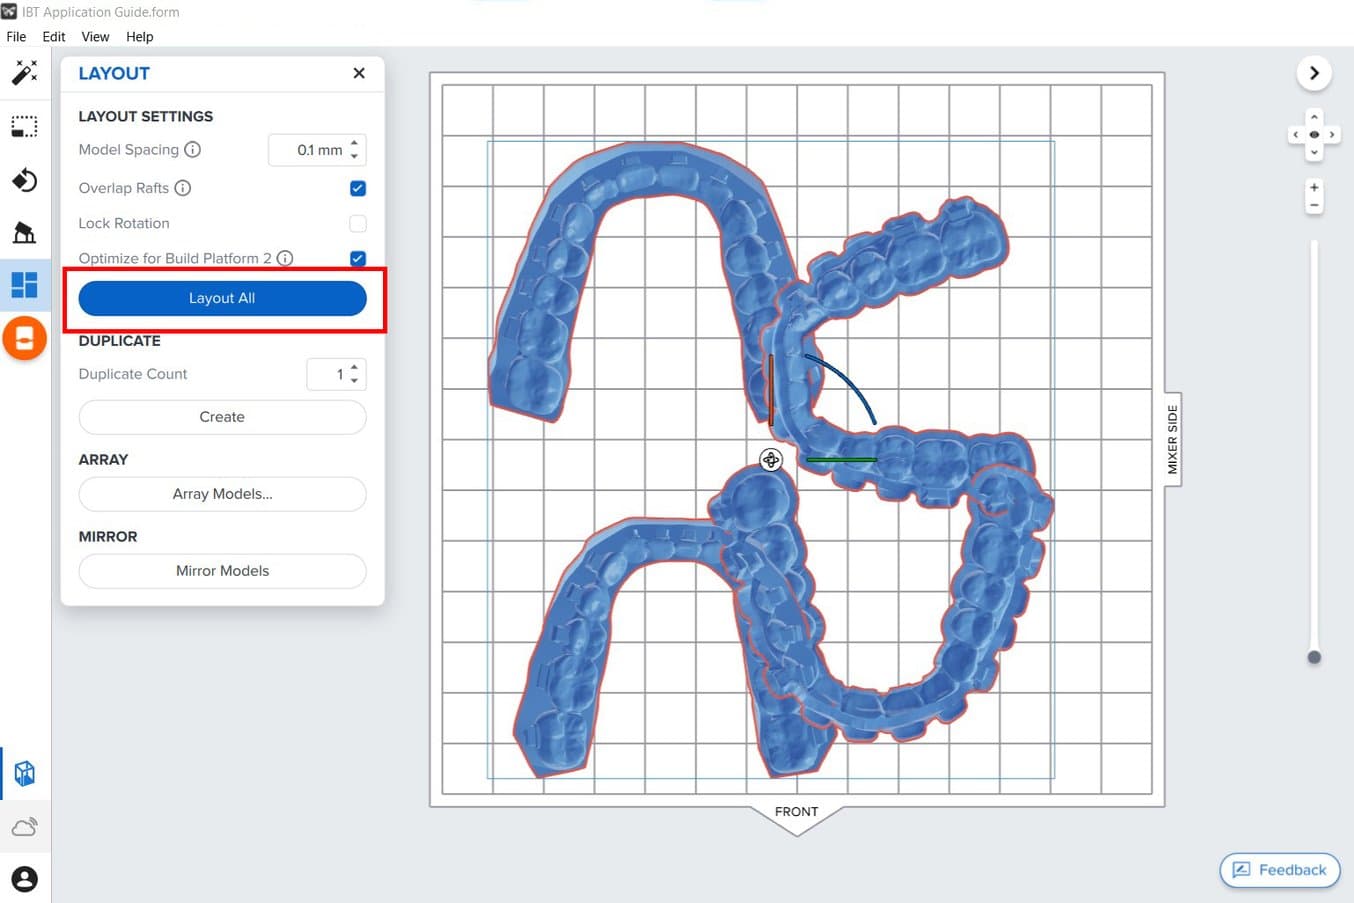1354x903 pixels.
Task: Decrease Duplicate Count with the down stepper
Action: tap(354, 380)
